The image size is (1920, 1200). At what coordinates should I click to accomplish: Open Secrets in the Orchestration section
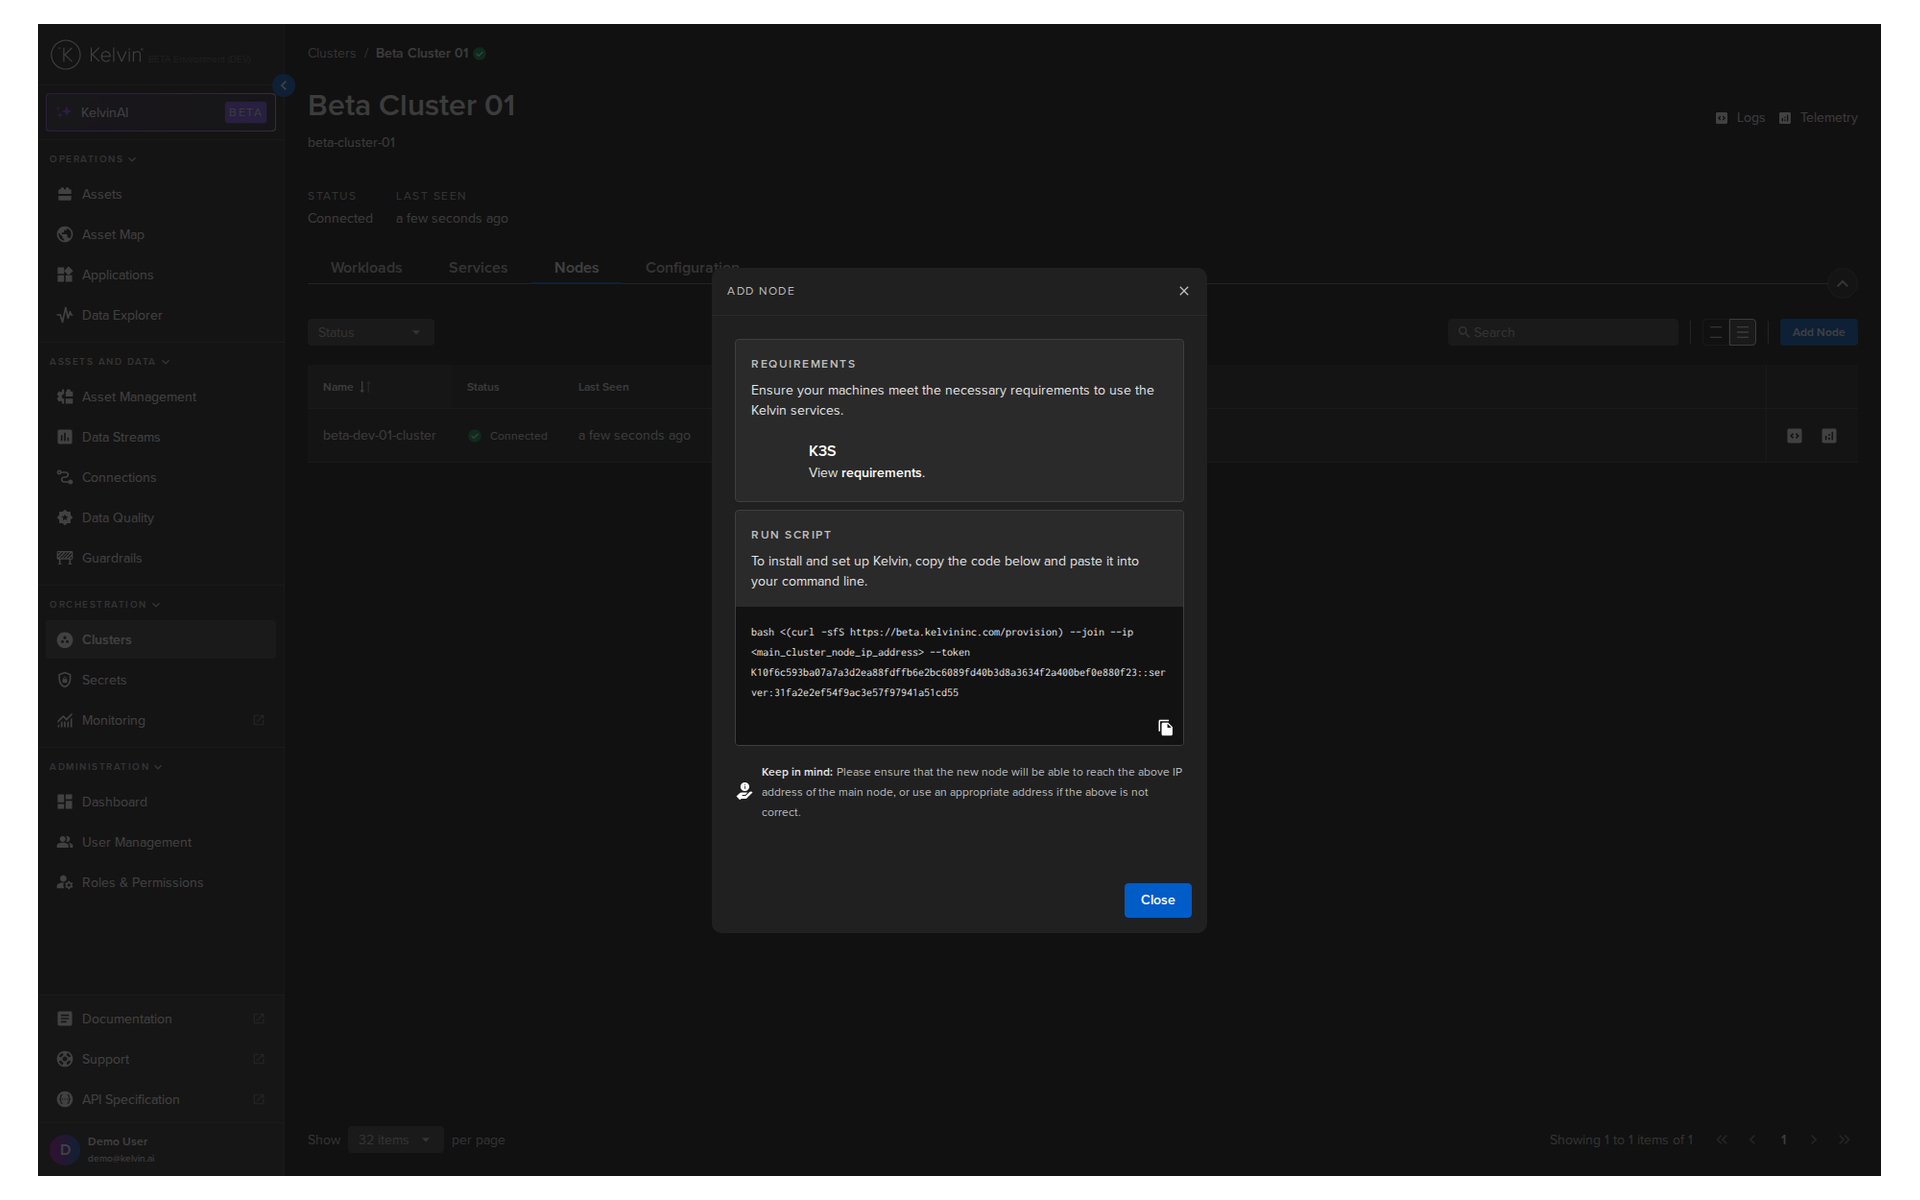pos(104,680)
